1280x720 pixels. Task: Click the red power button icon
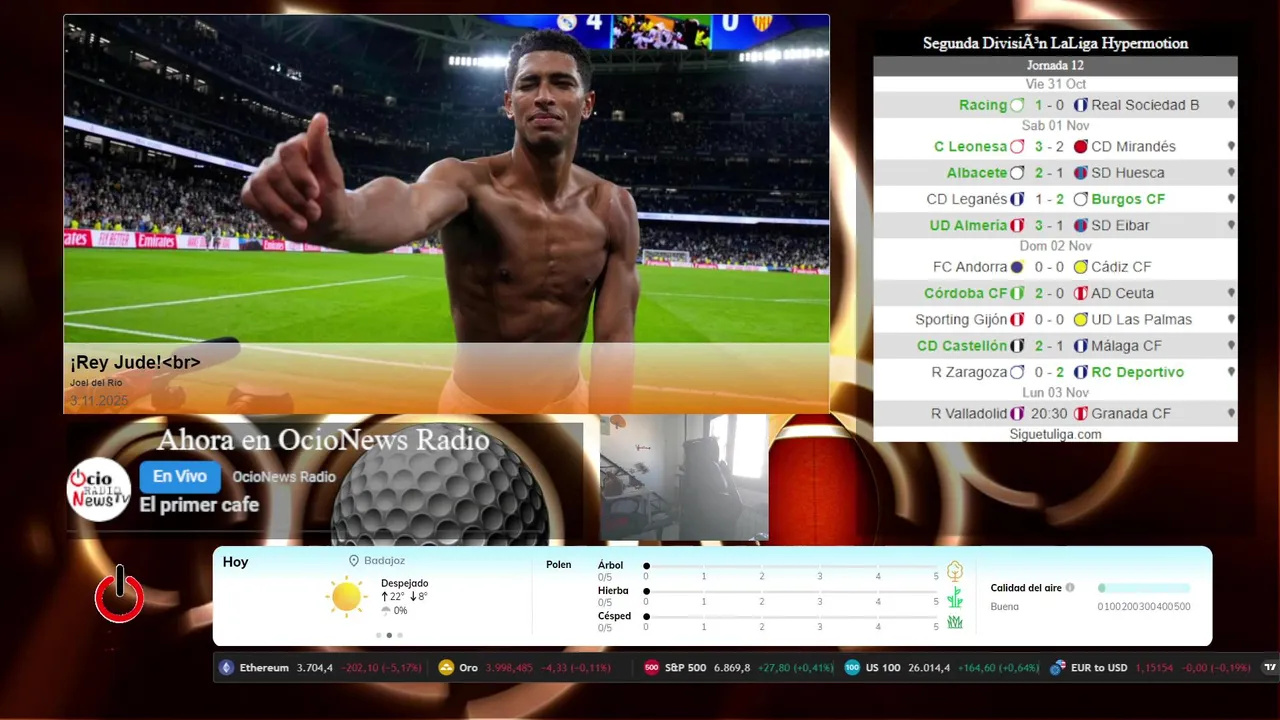coord(119,594)
